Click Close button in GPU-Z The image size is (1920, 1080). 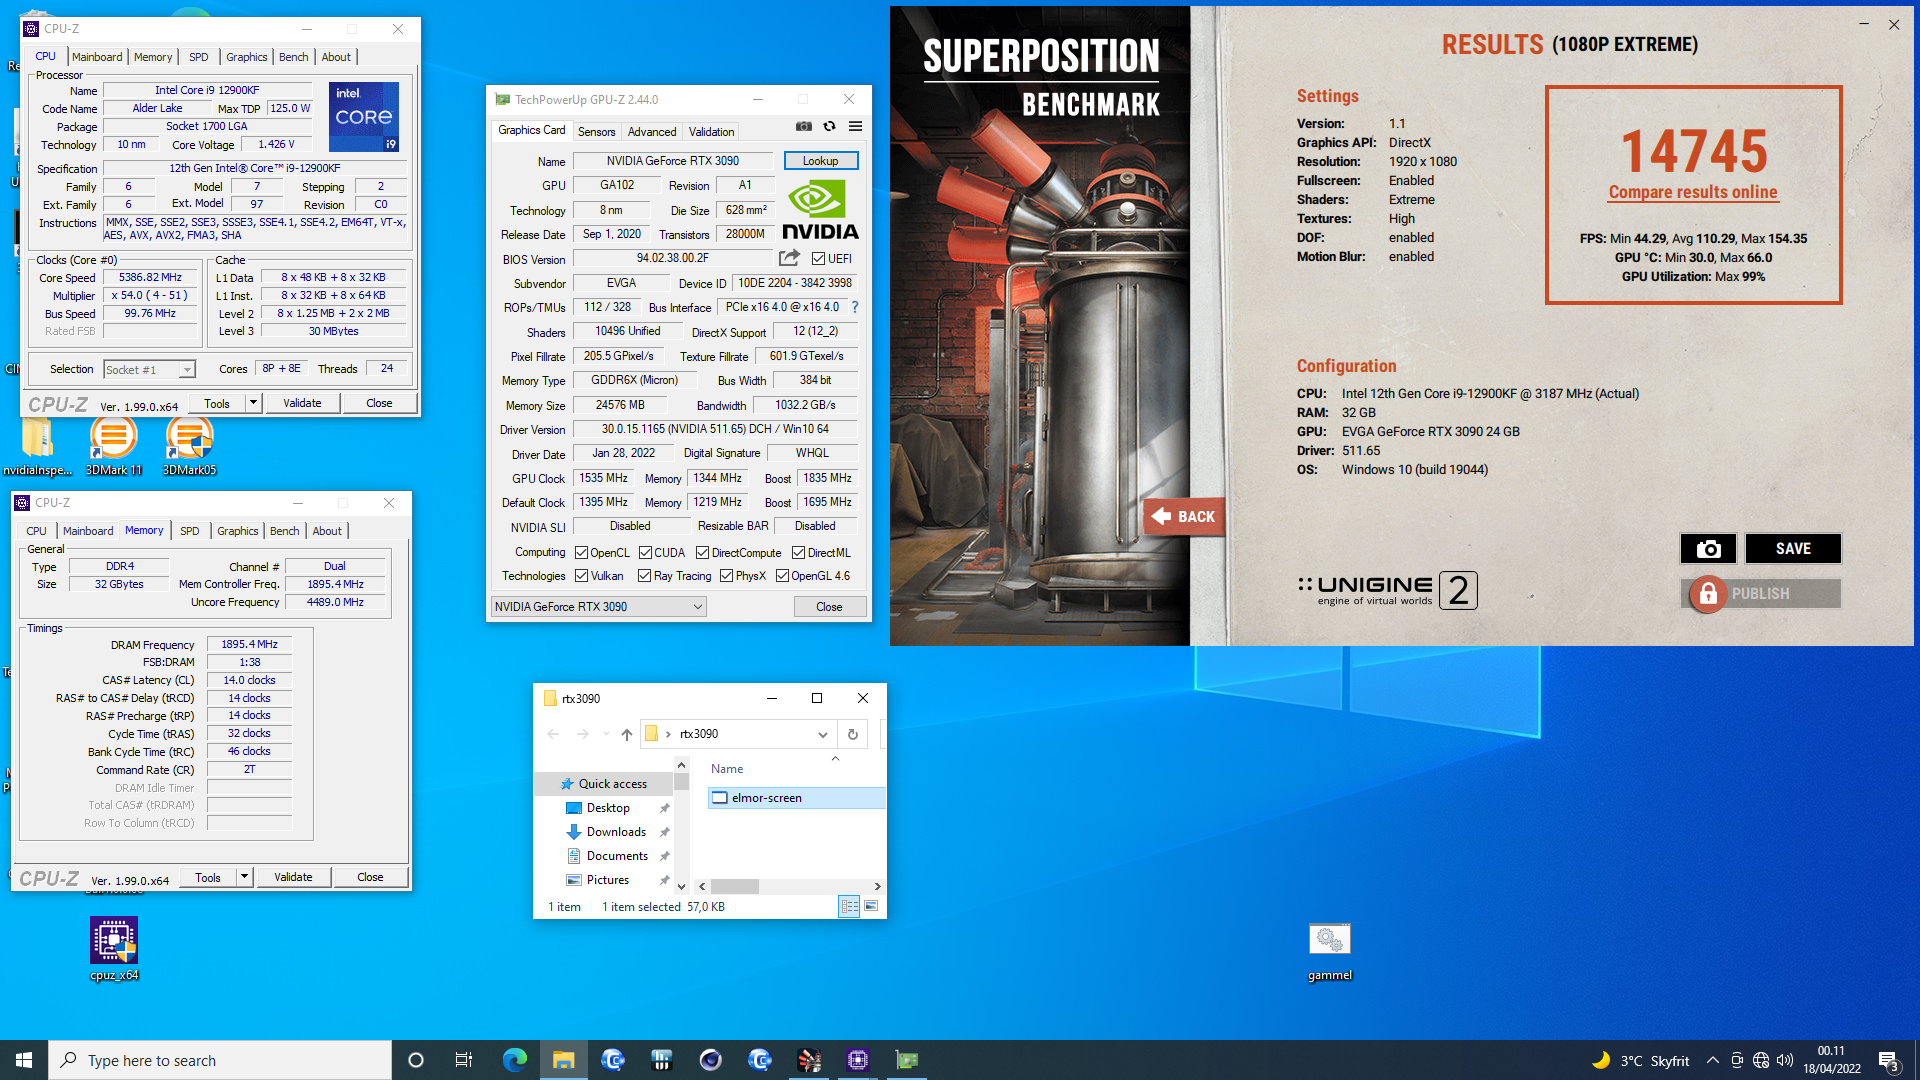click(x=829, y=607)
